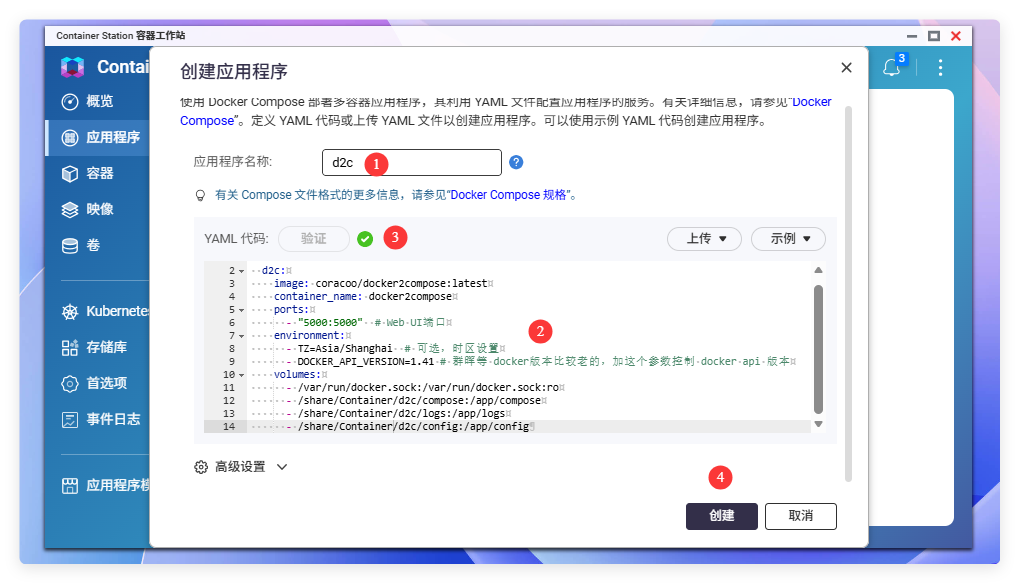The height and width of the screenshot is (583, 1019).
Task: Click the image: coracoo/docker2compose:latest line
Action: pyautogui.click(x=383, y=283)
